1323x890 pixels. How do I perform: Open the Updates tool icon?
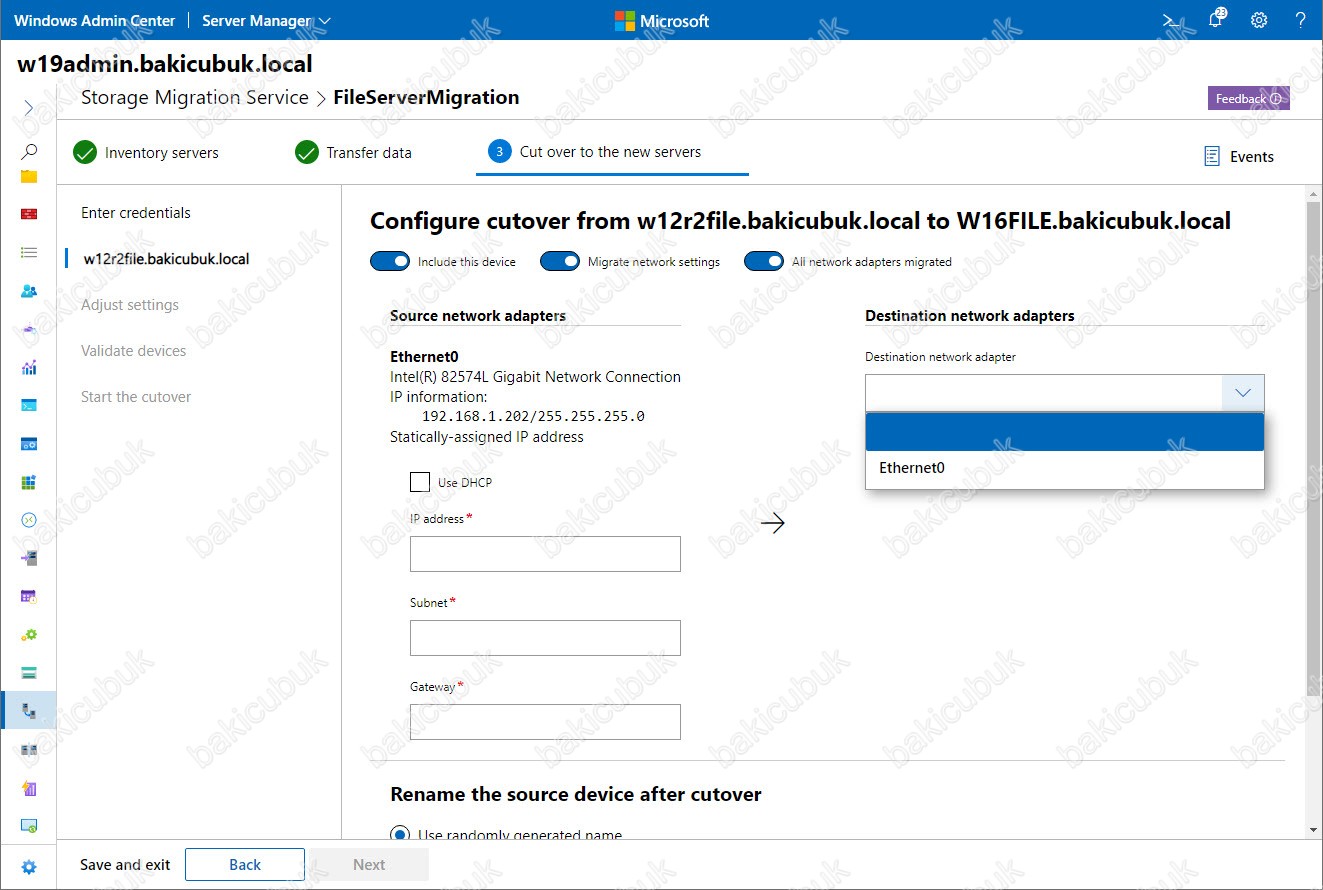coord(29,826)
